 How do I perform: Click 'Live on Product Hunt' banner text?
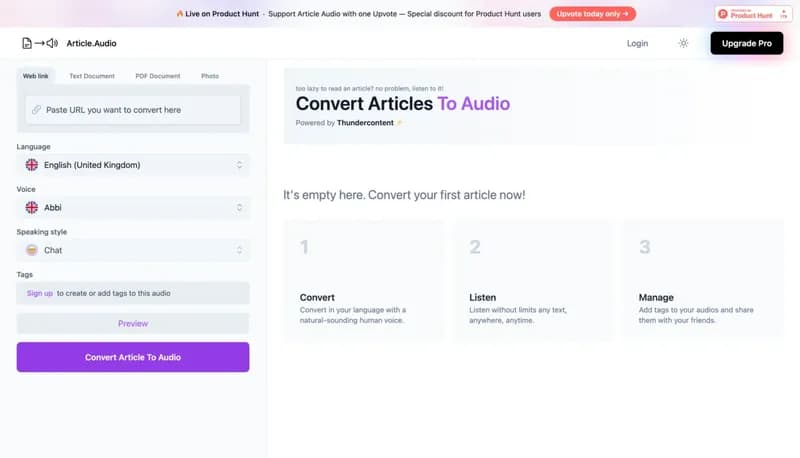(x=222, y=14)
